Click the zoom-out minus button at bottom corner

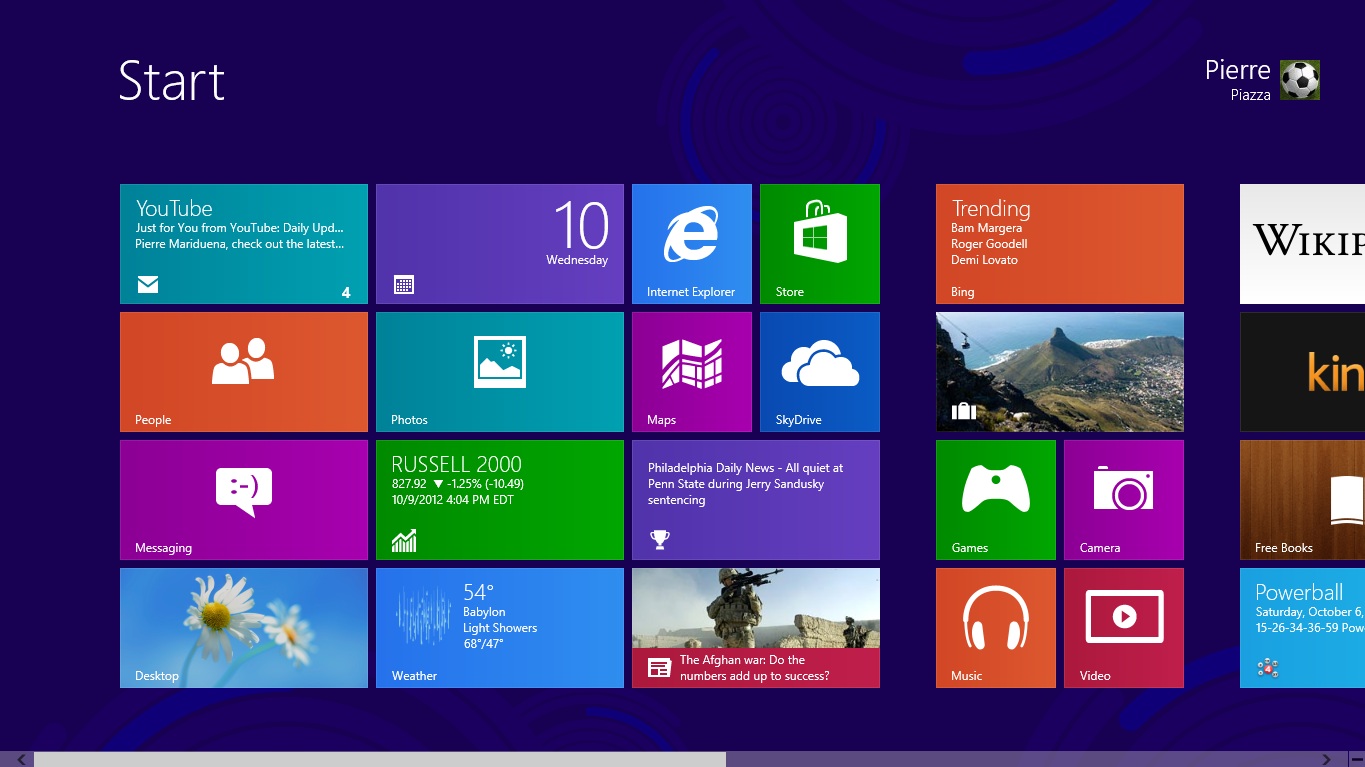coord(1356,759)
